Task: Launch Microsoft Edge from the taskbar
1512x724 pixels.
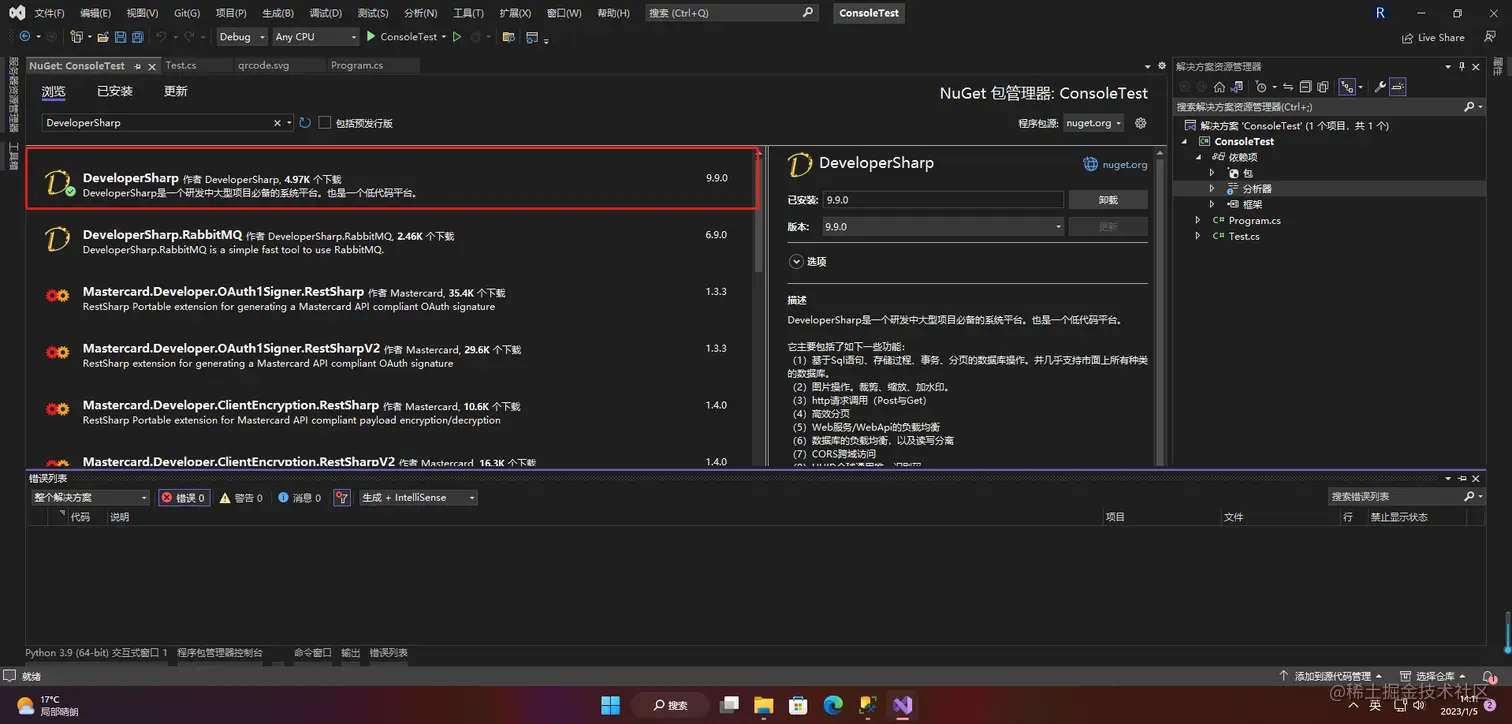Action: tap(833, 705)
